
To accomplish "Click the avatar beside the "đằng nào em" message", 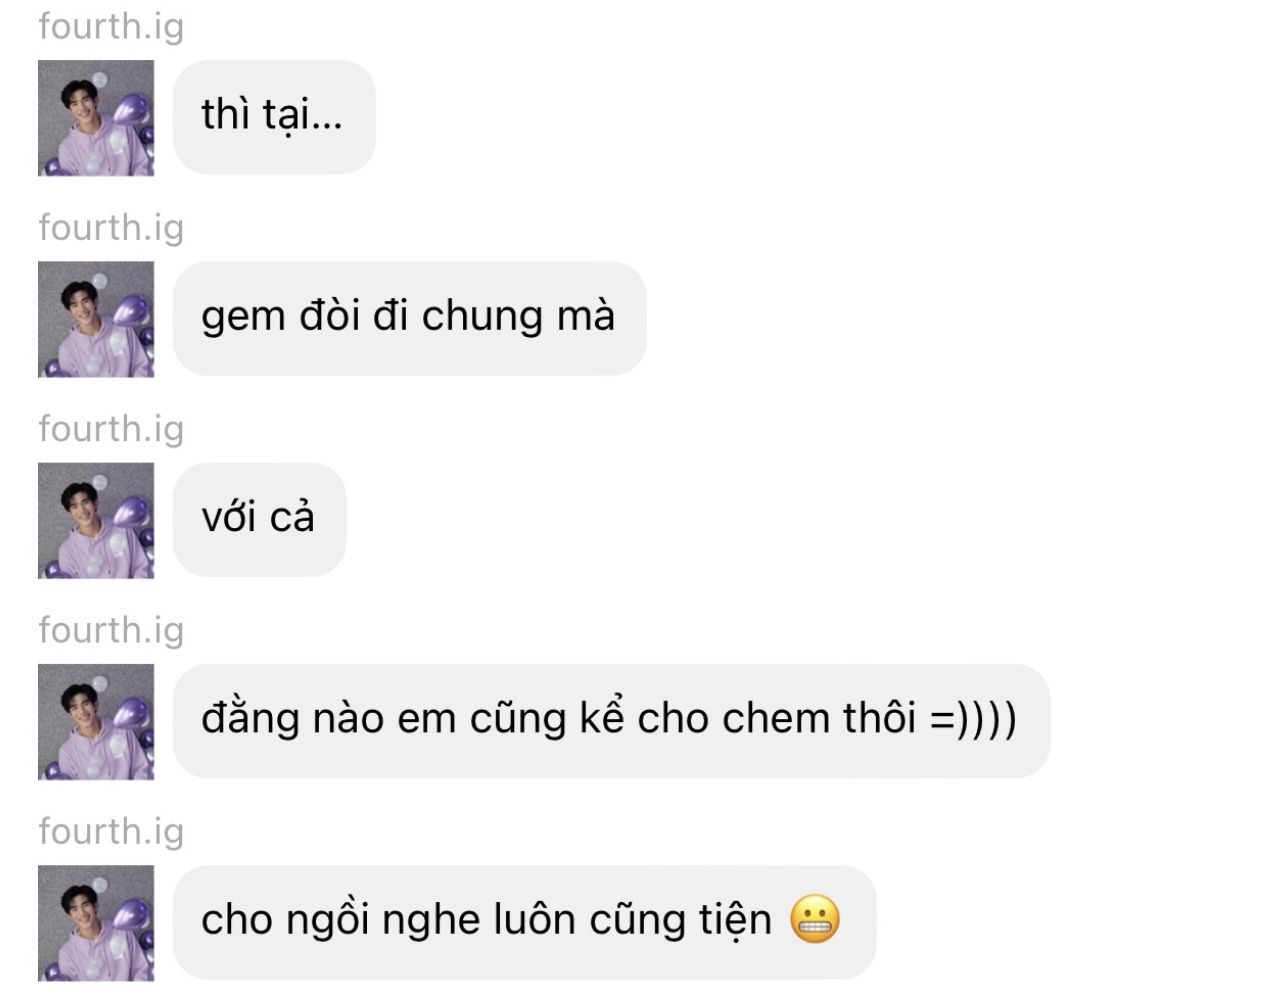I will (x=96, y=722).
